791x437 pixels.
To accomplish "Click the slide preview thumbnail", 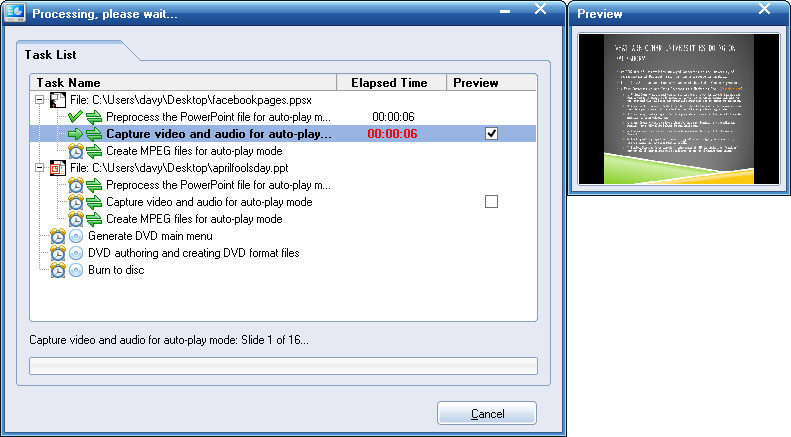I will 679,109.
